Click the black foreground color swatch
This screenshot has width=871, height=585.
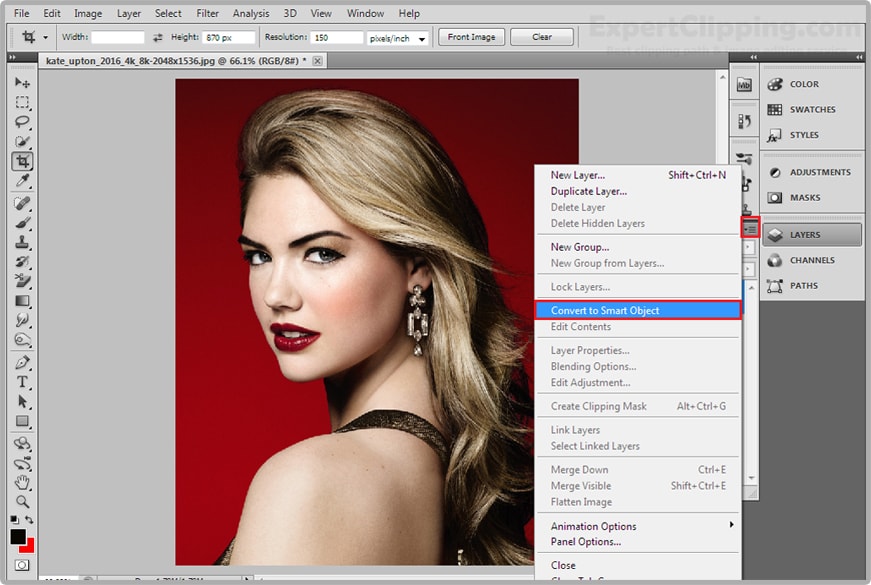(18, 537)
